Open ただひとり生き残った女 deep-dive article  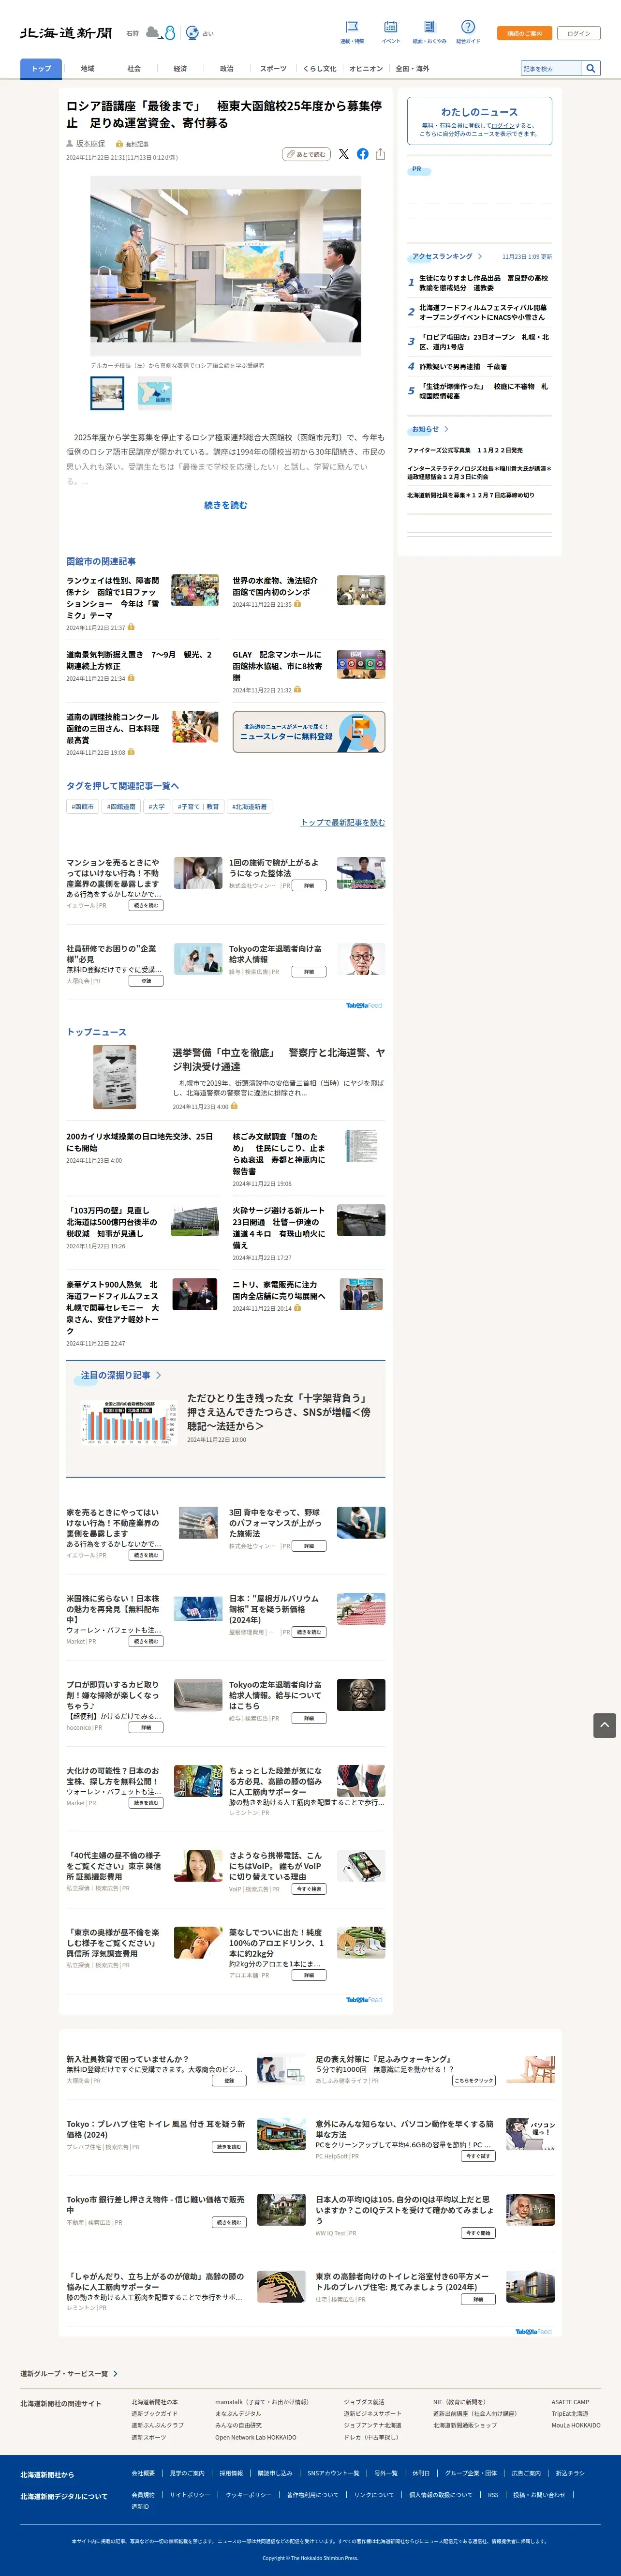click(x=279, y=1411)
